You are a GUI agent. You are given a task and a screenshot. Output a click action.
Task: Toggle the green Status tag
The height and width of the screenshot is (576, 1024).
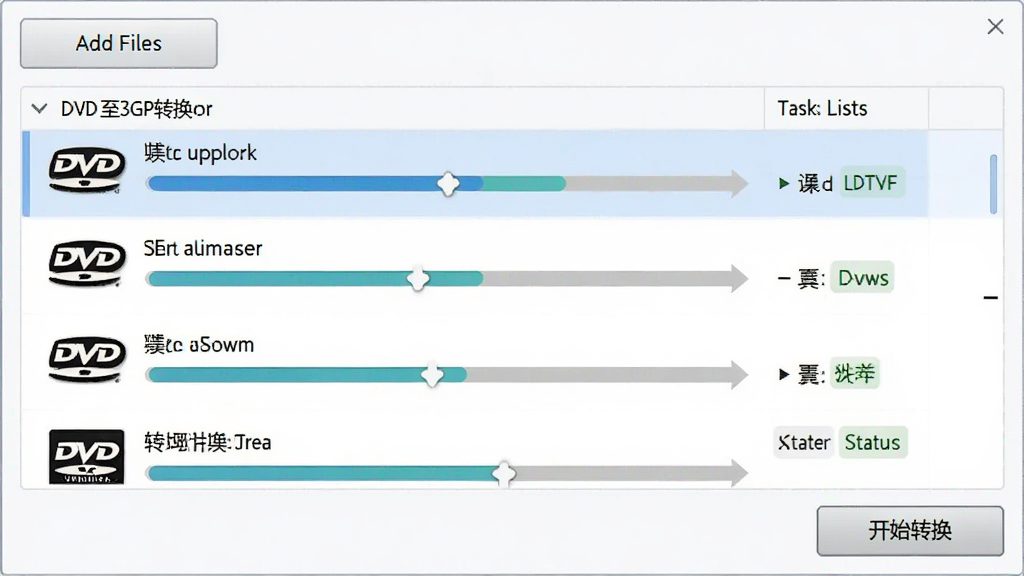click(x=872, y=443)
